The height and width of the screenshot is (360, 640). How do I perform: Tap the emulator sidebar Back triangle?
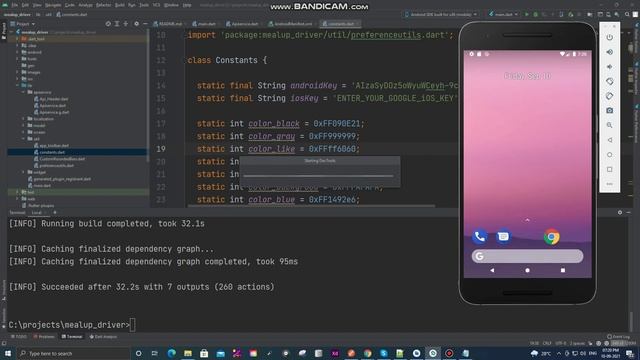coord(609,140)
